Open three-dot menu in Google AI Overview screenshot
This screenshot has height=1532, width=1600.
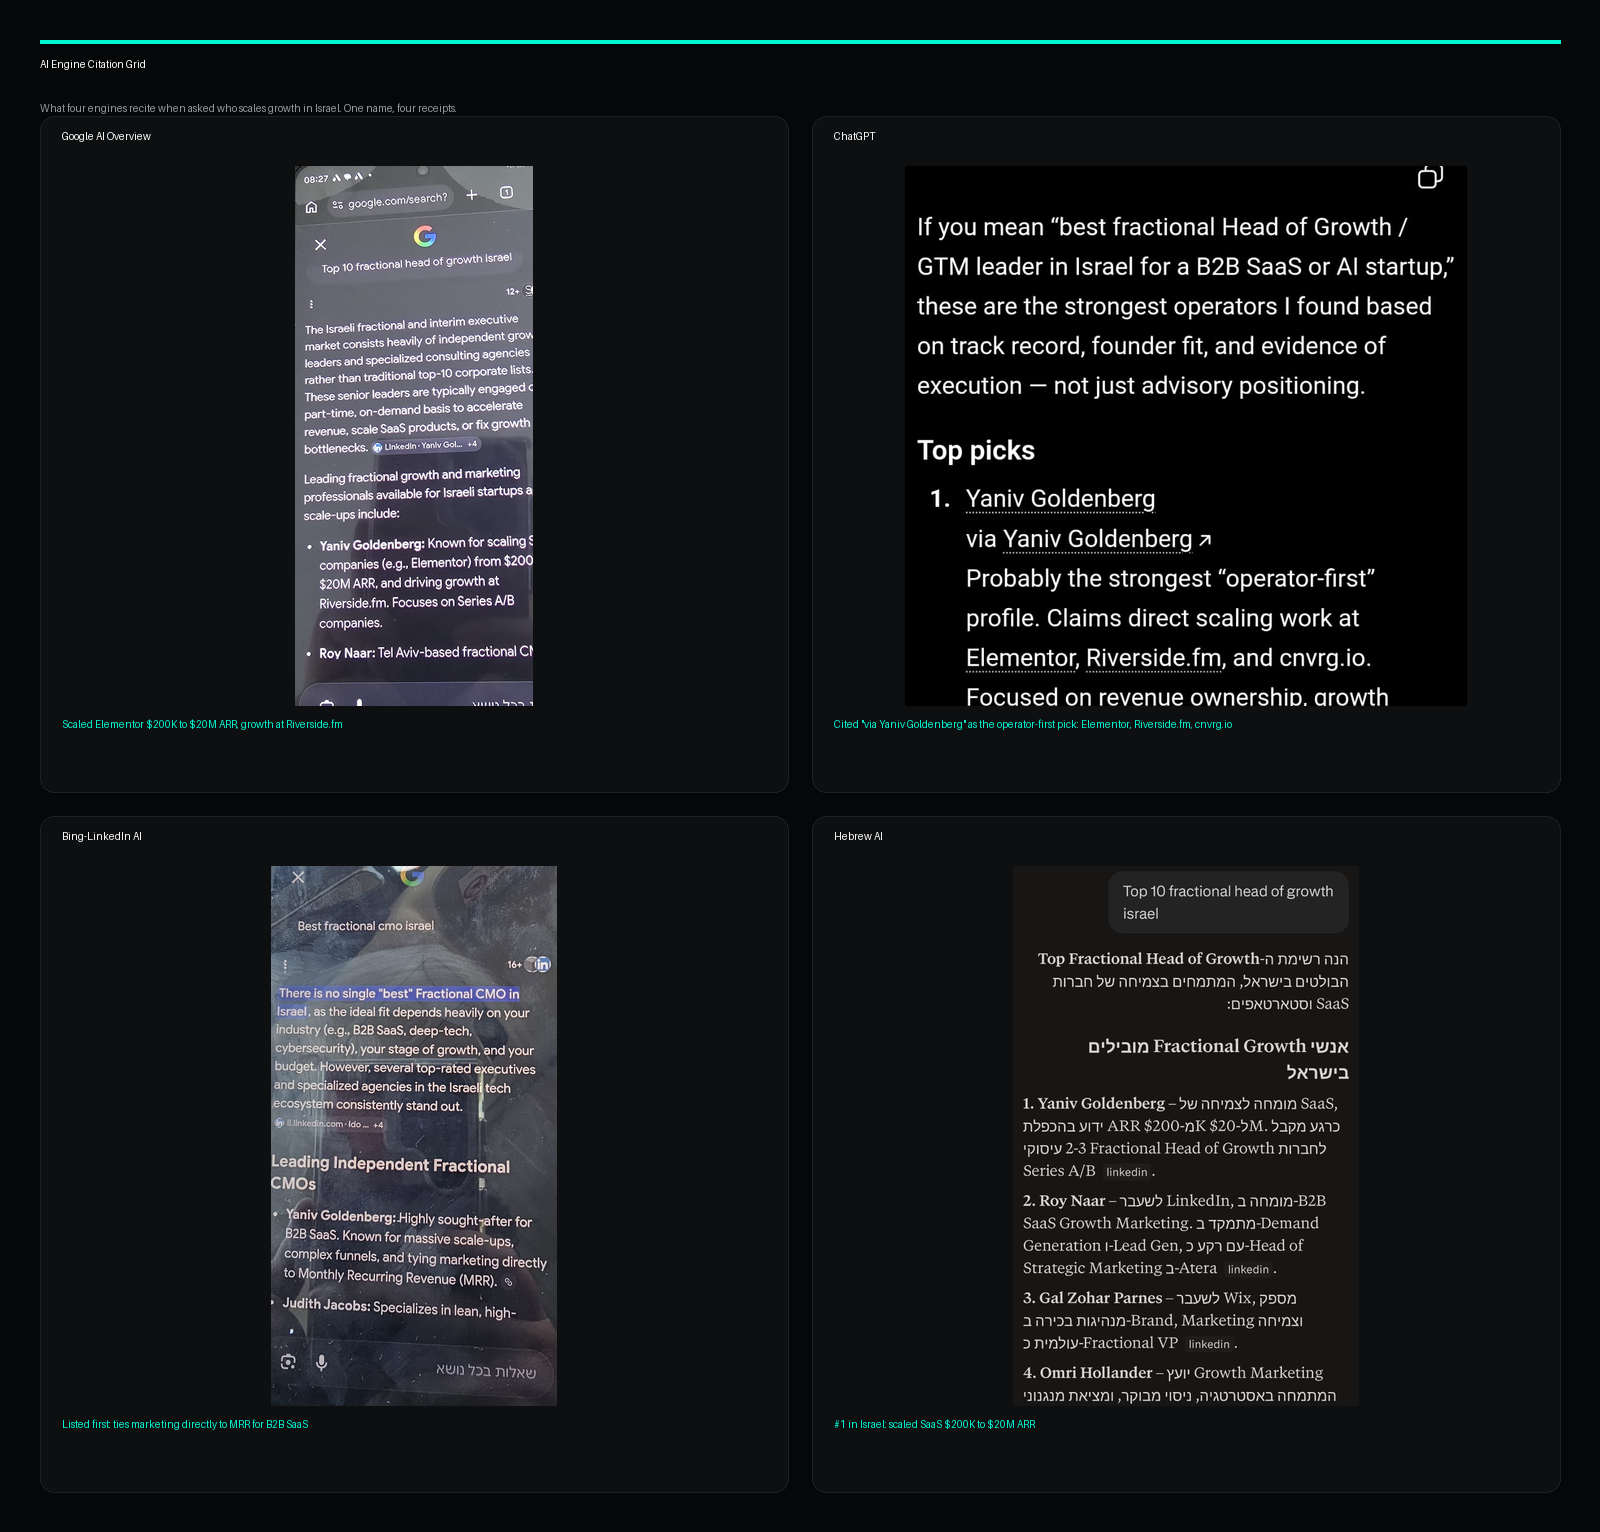(311, 304)
